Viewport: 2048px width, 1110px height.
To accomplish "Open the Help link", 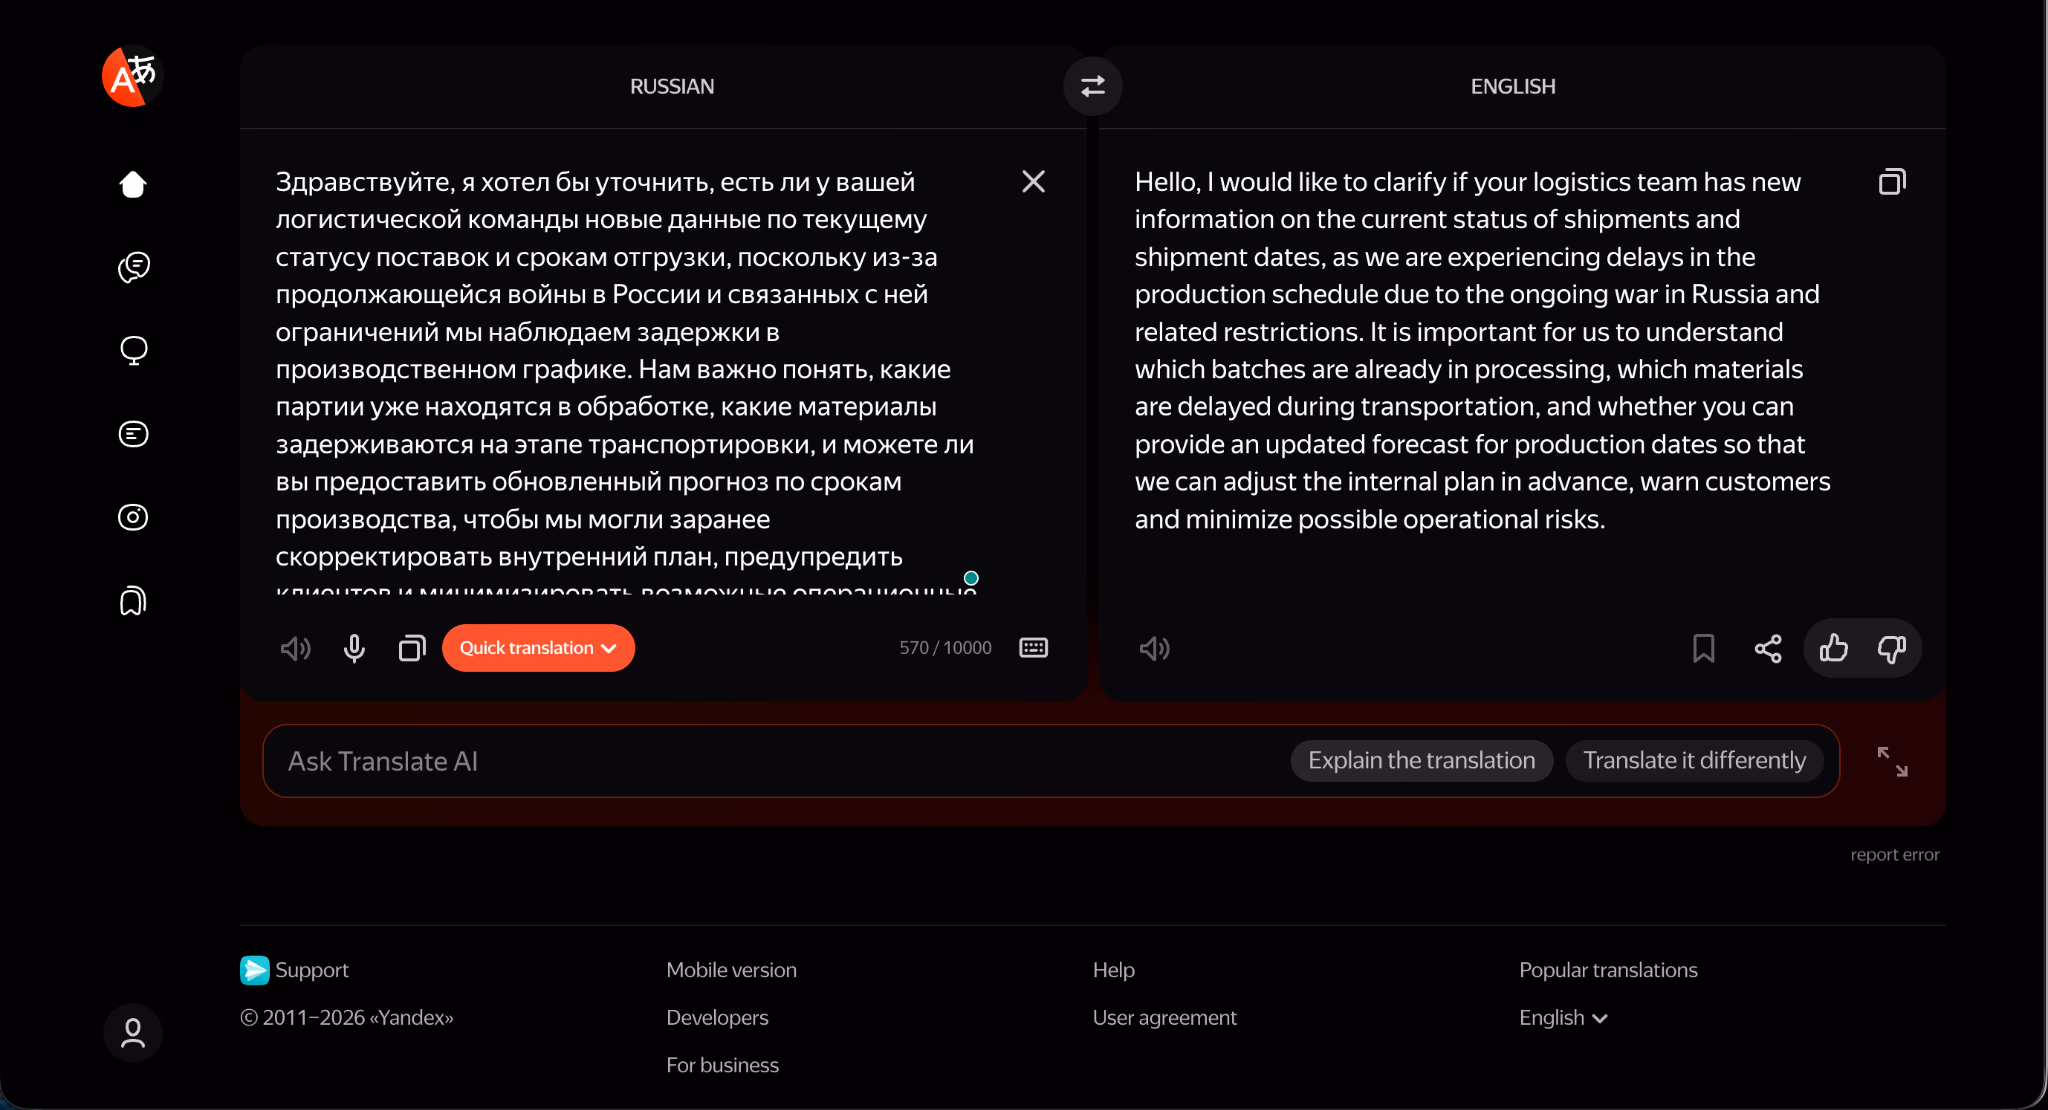I will pyautogui.click(x=1113, y=970).
